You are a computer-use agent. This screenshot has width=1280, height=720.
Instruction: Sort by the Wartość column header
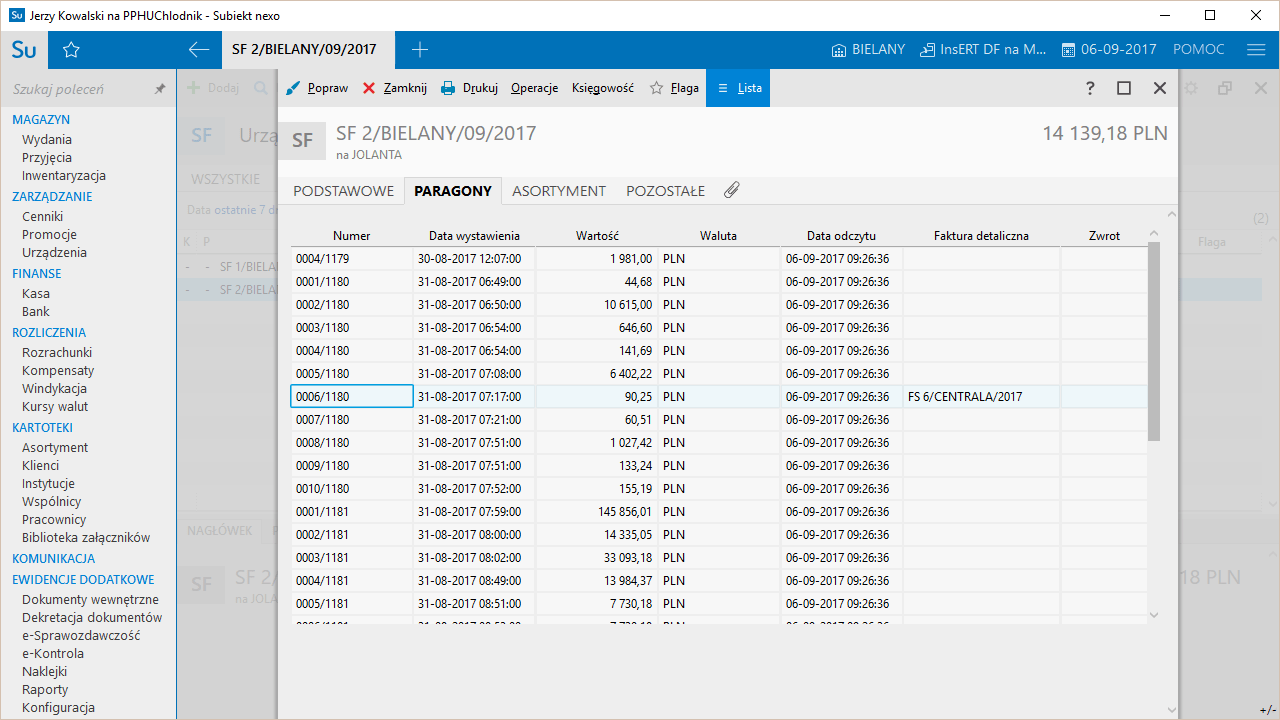pyautogui.click(x=597, y=236)
